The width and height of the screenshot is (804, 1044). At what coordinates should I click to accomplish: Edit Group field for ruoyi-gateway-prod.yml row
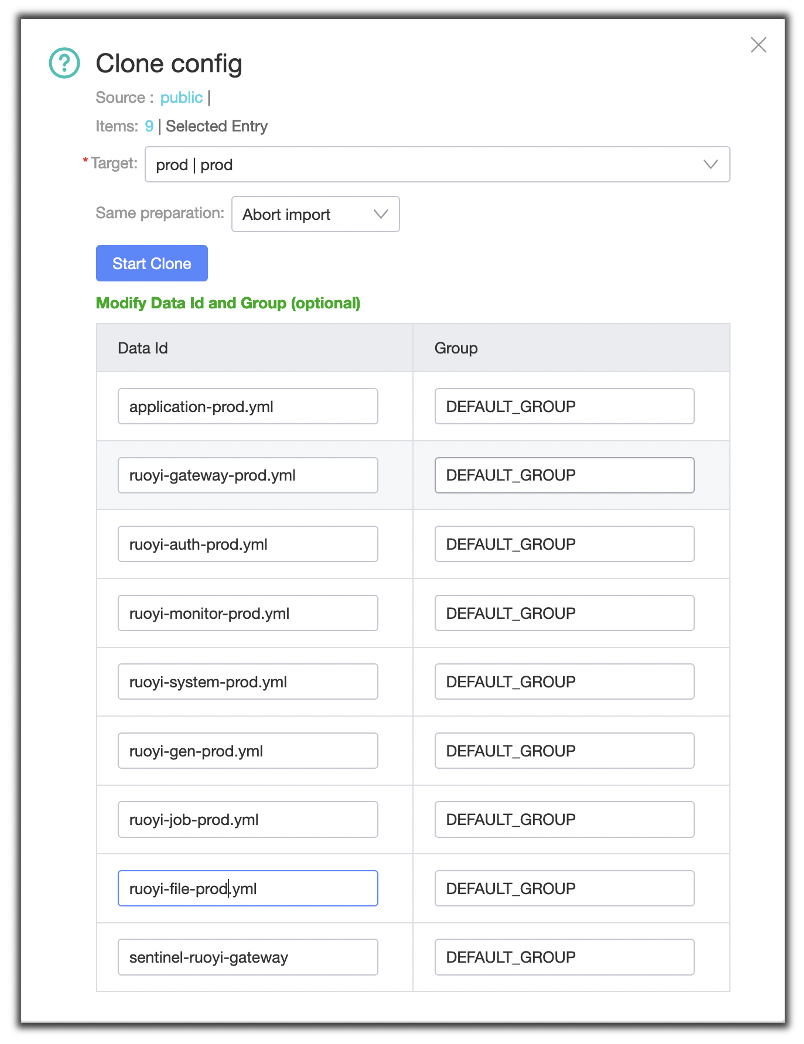pyautogui.click(x=564, y=475)
